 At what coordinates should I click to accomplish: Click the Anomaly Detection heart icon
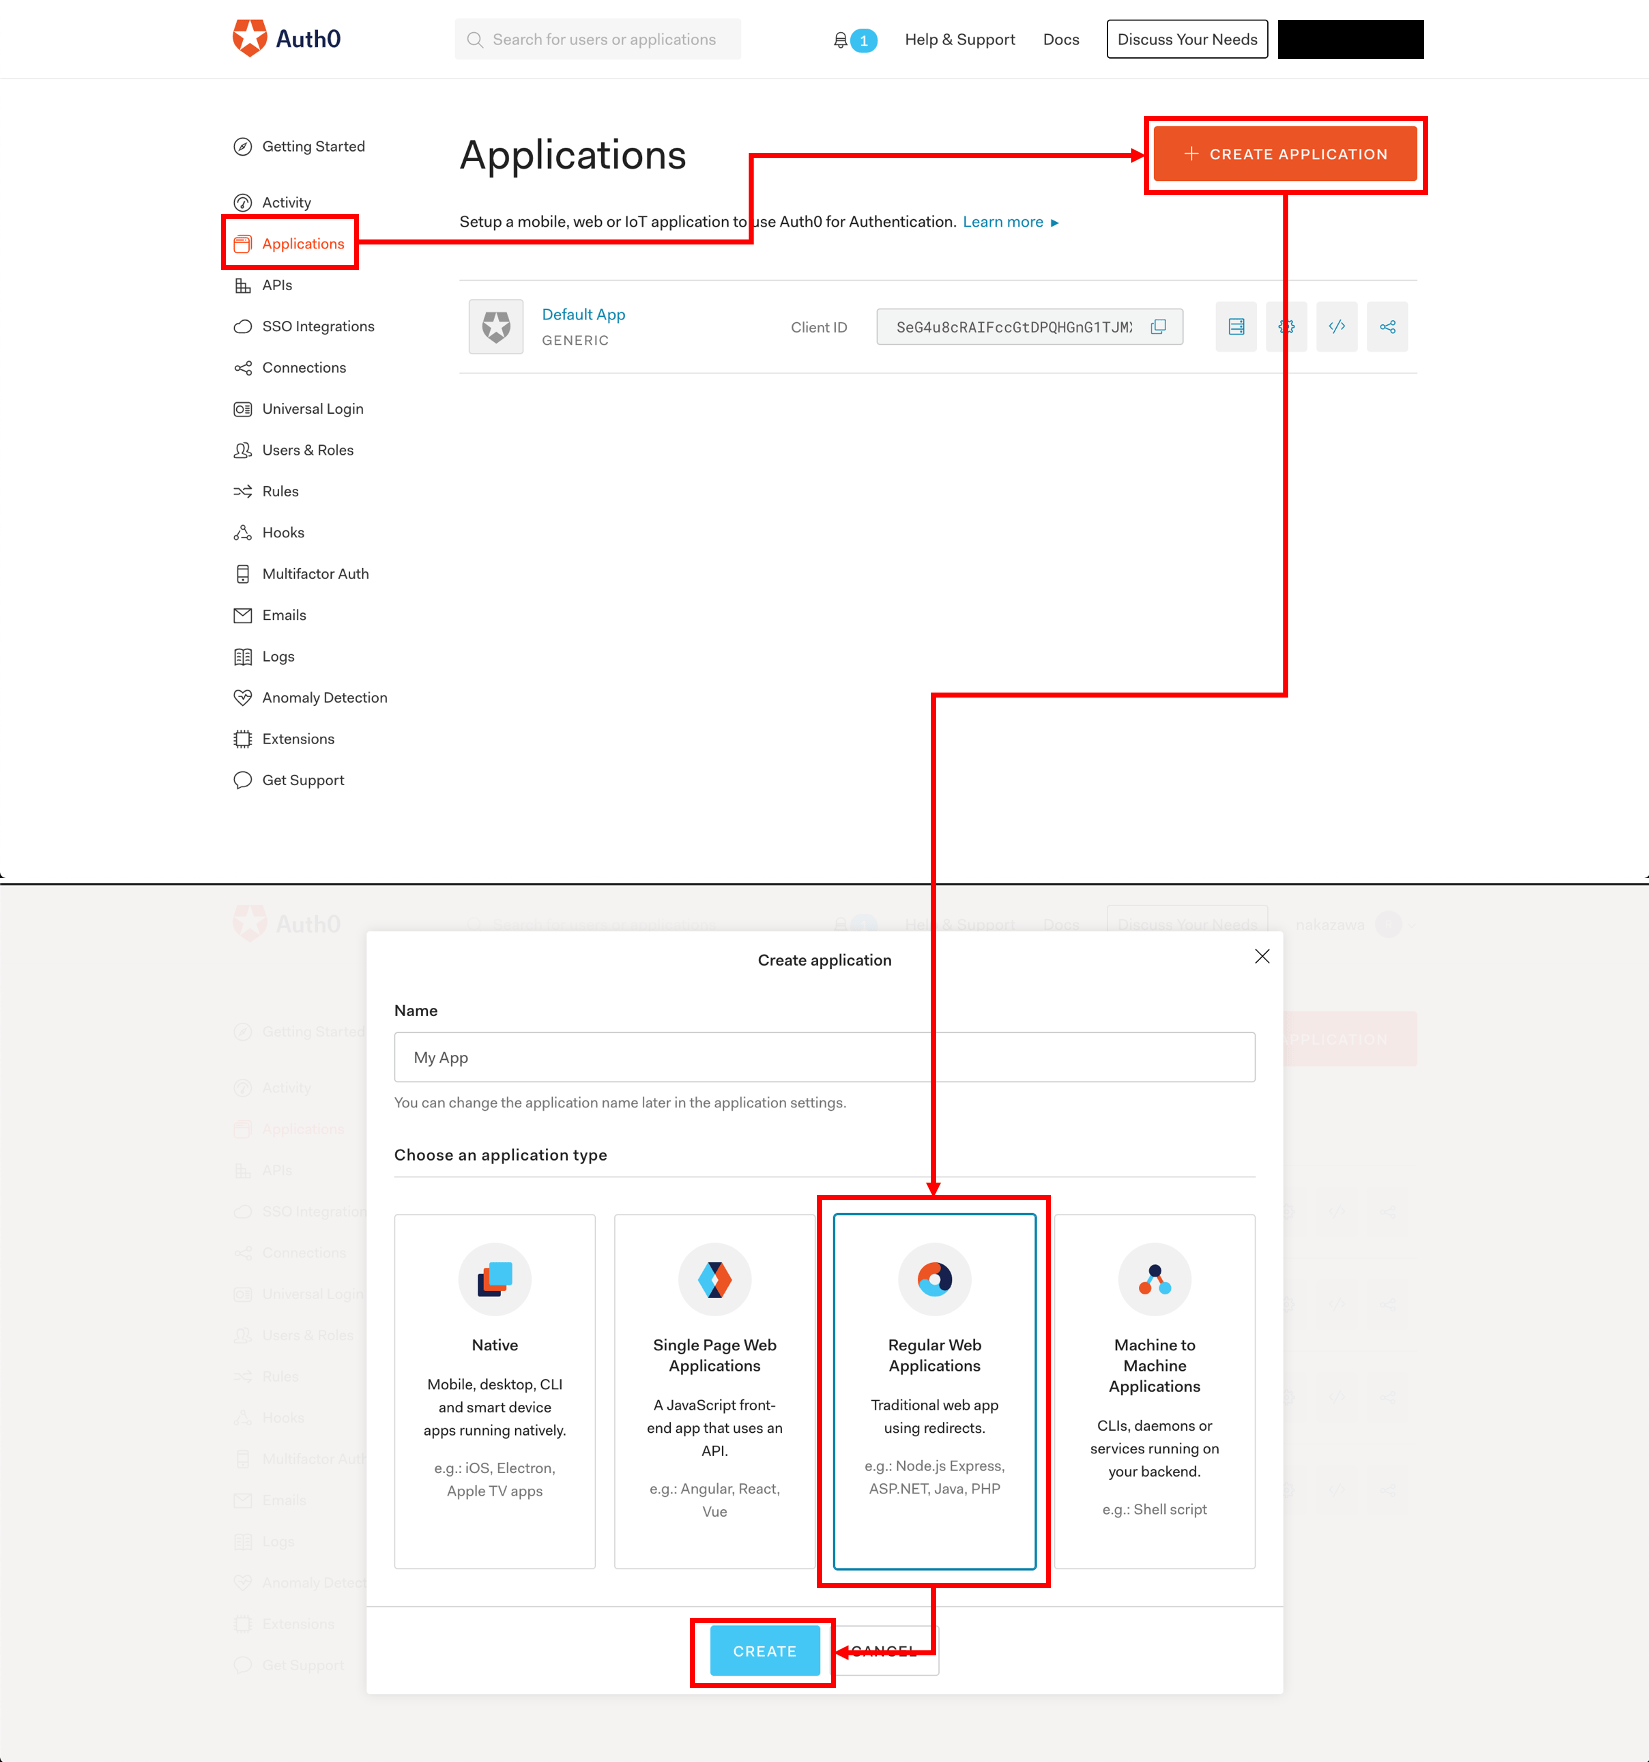(242, 697)
